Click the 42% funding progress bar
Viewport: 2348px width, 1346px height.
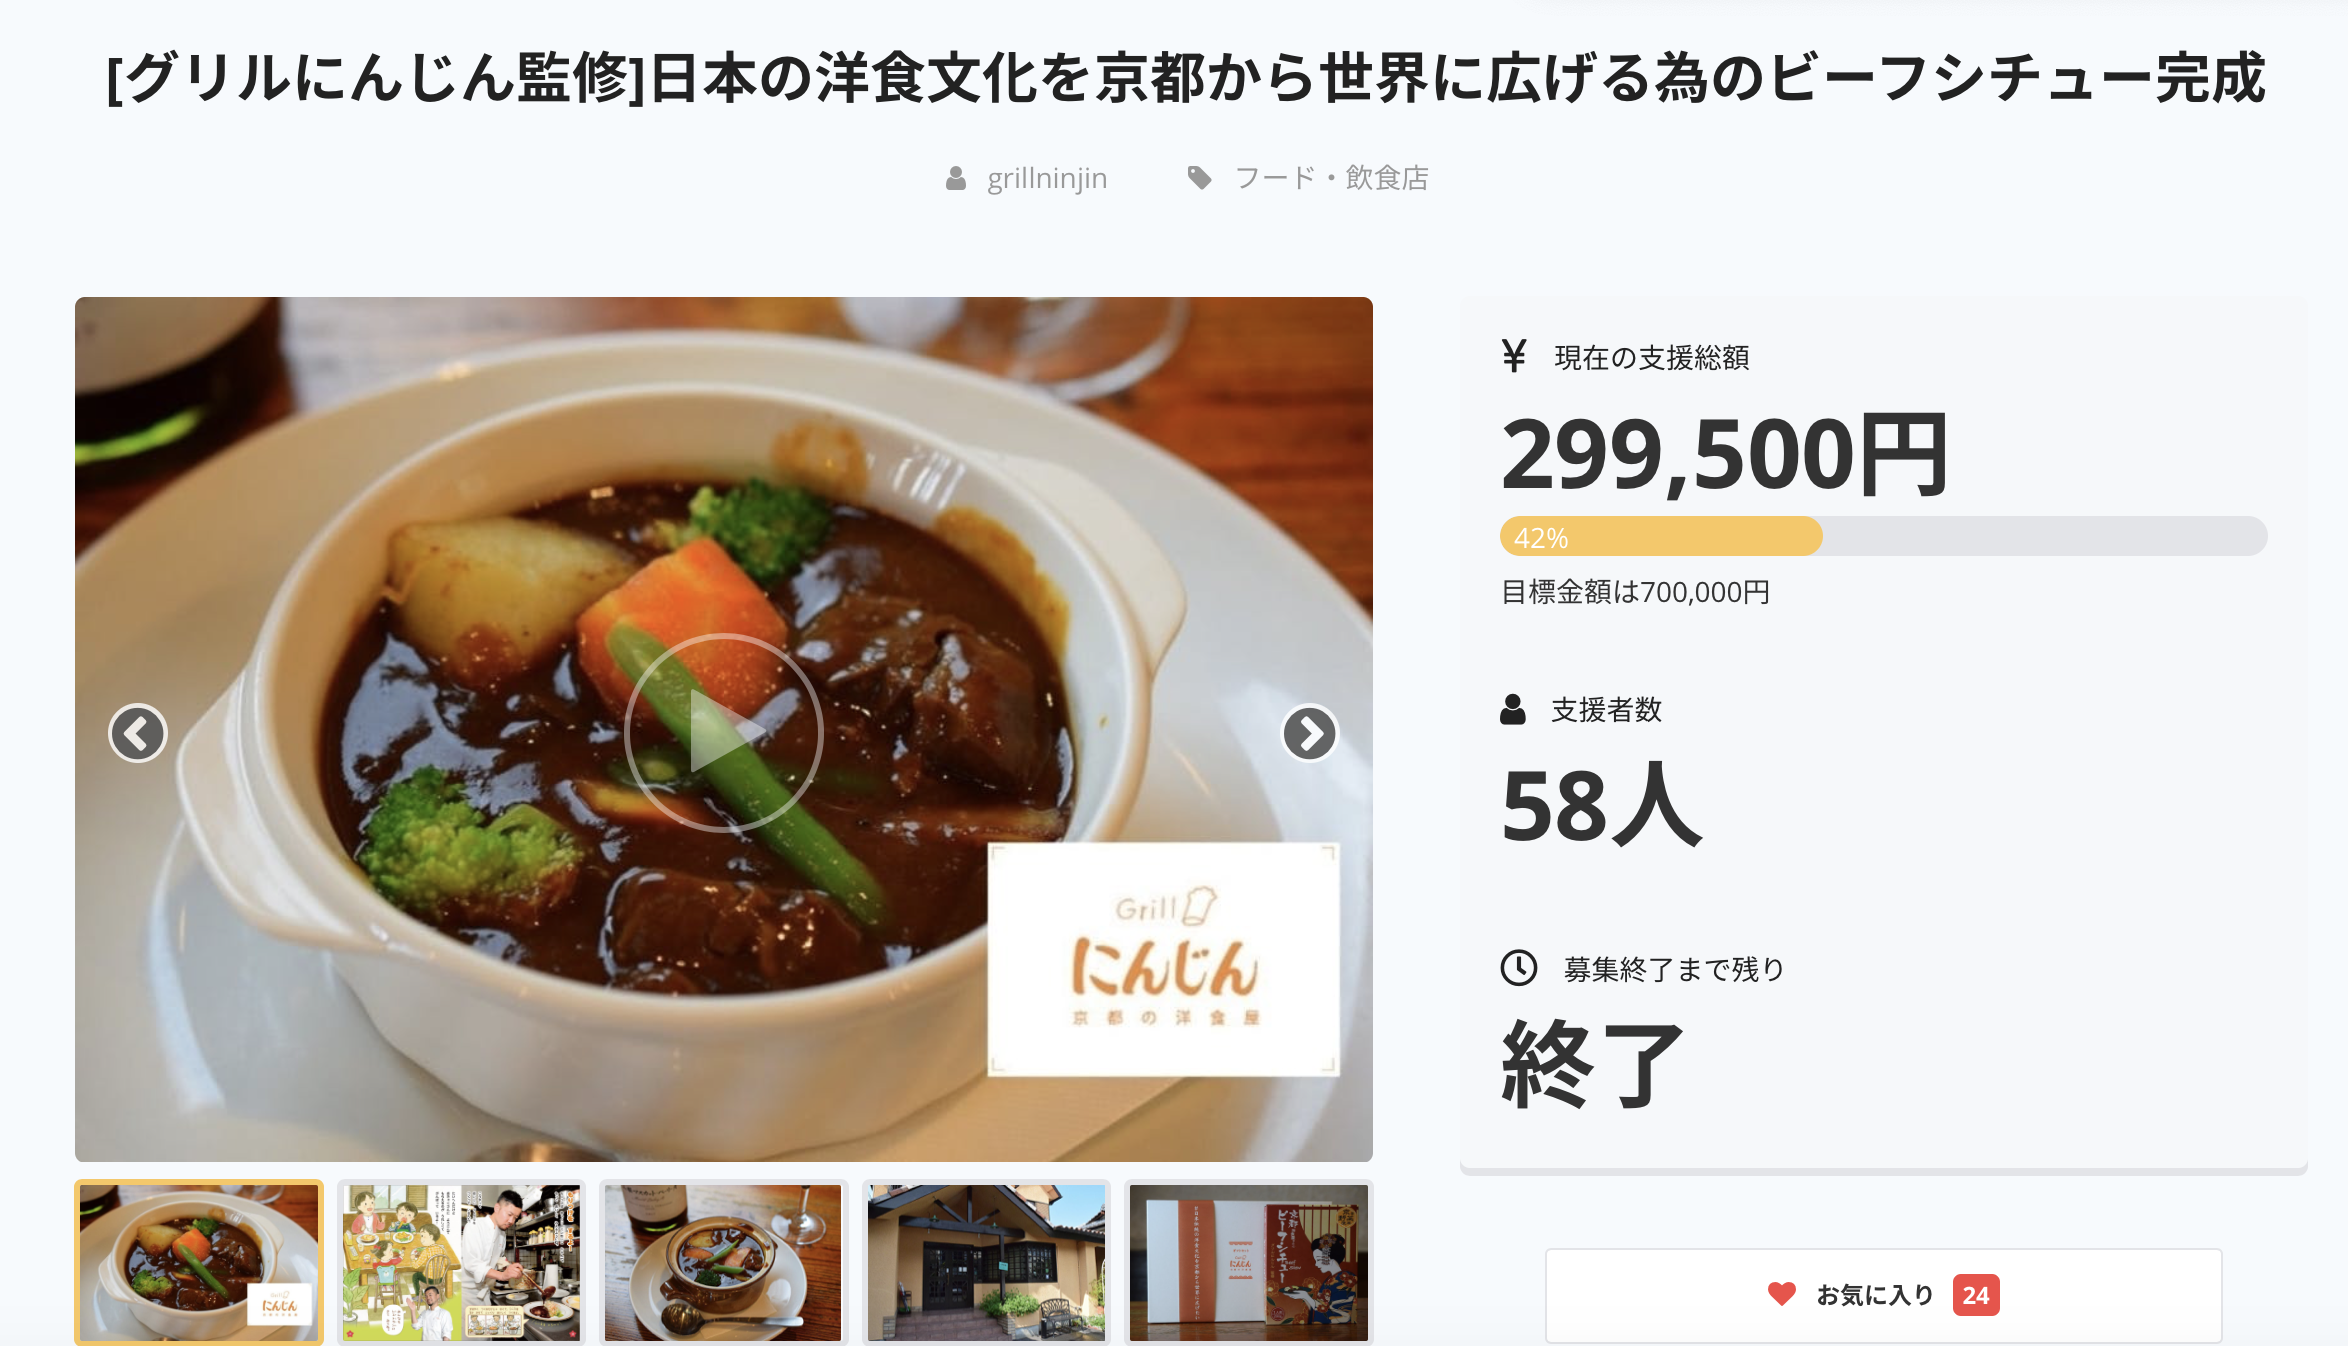click(x=1883, y=536)
